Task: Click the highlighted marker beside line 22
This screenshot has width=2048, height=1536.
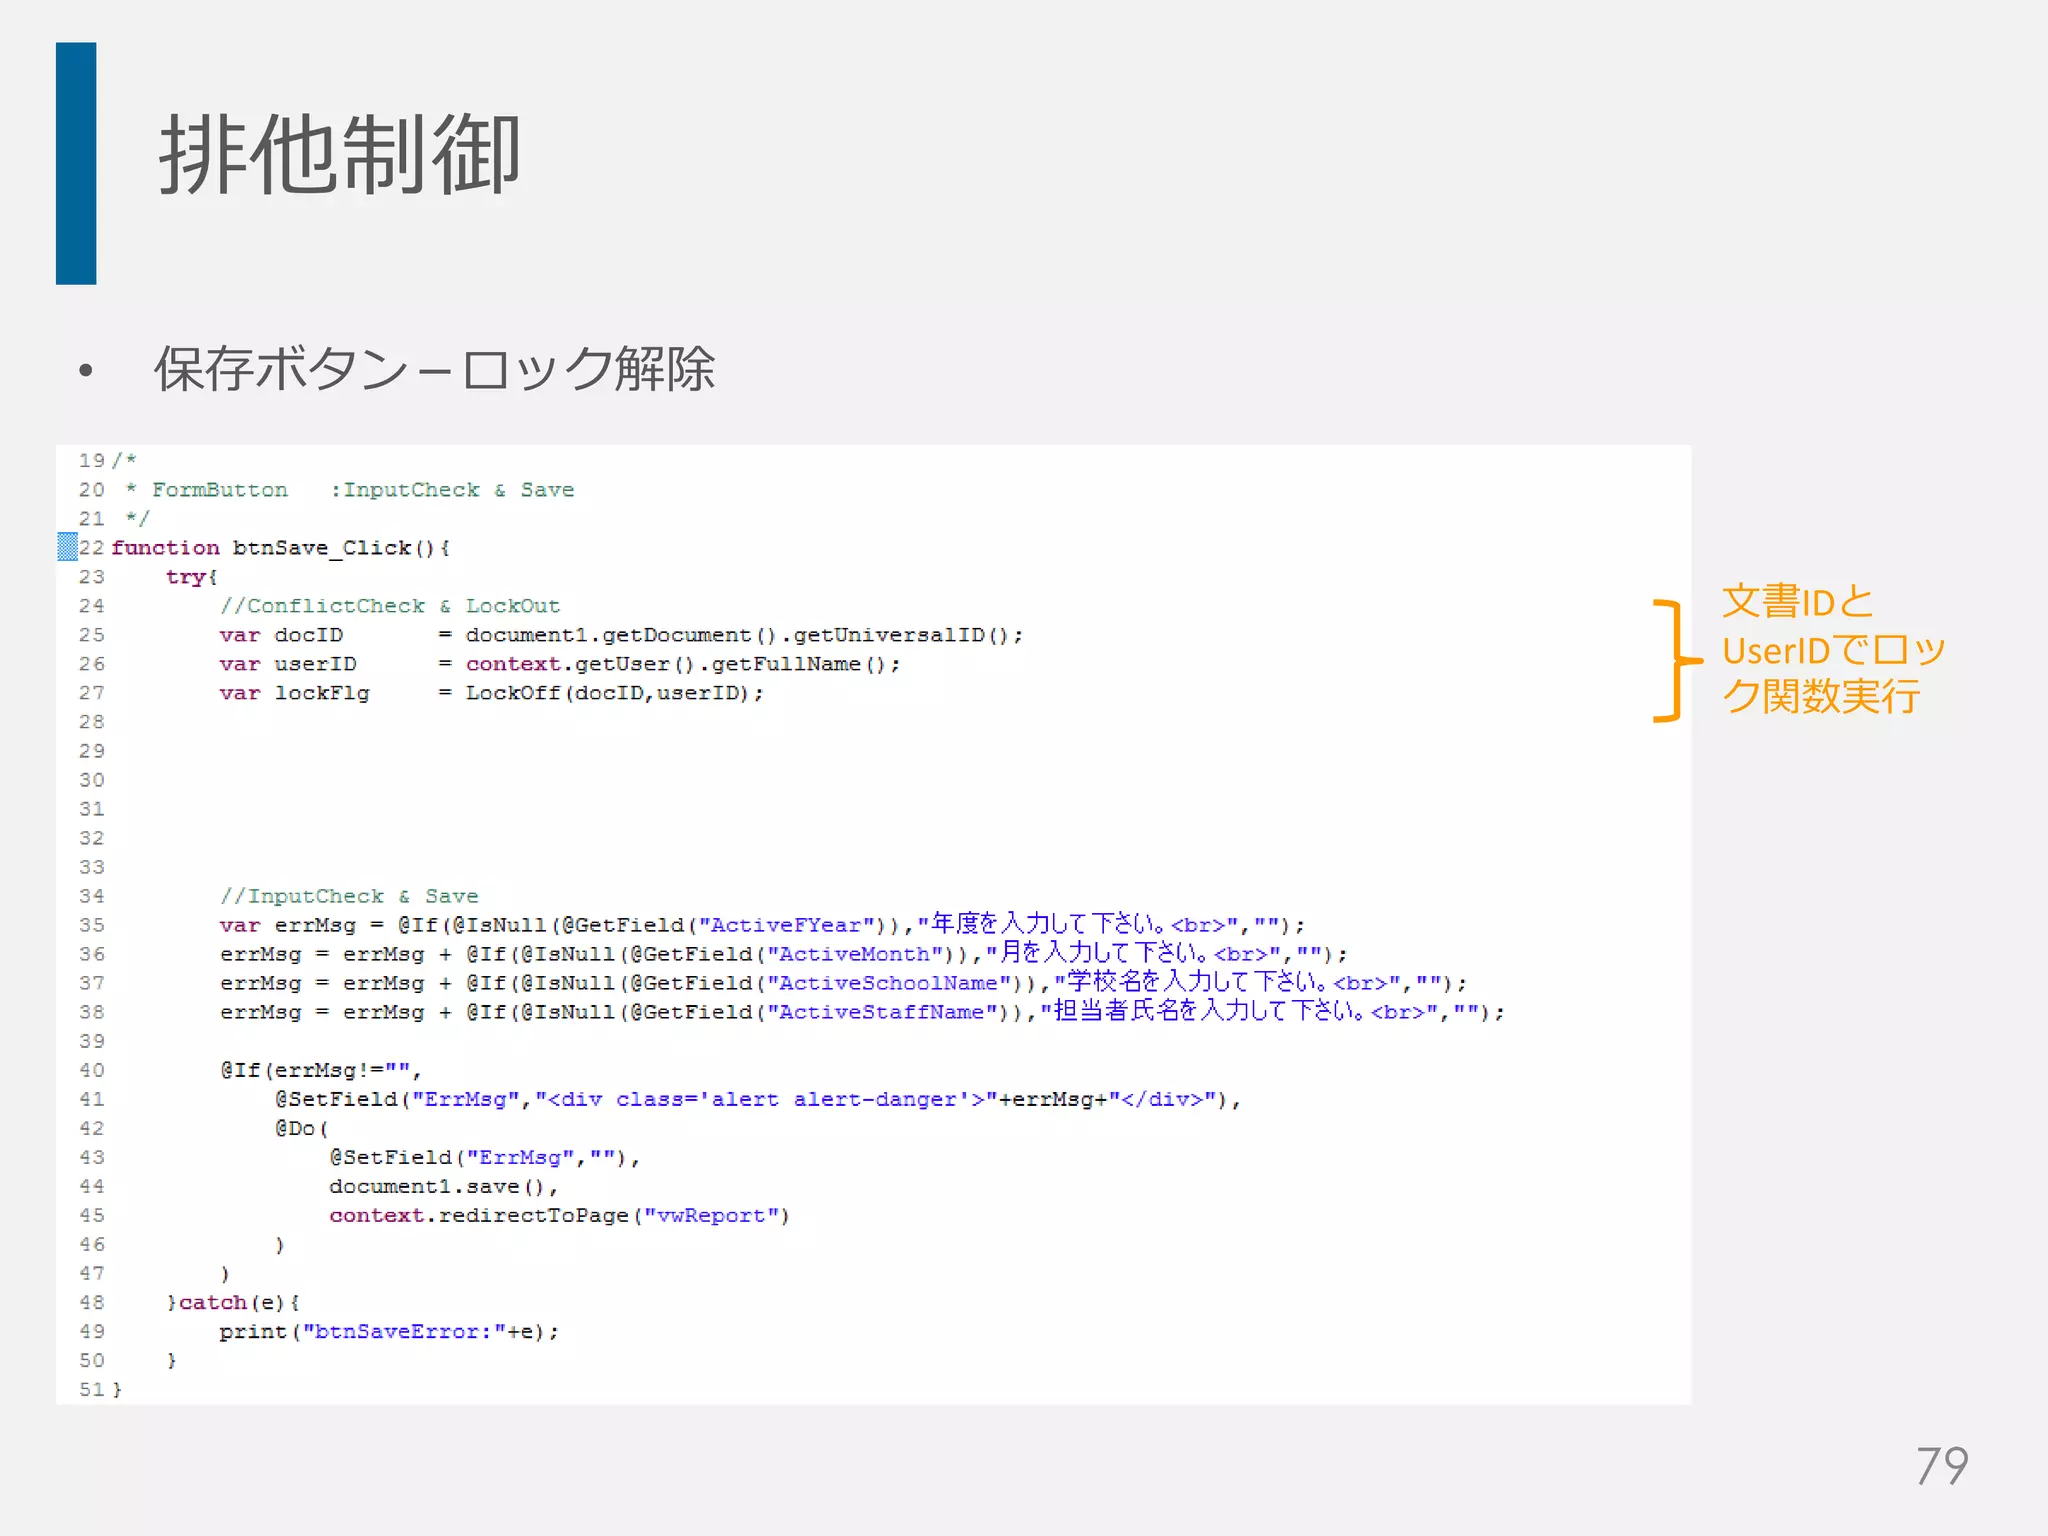Action: click(x=67, y=547)
